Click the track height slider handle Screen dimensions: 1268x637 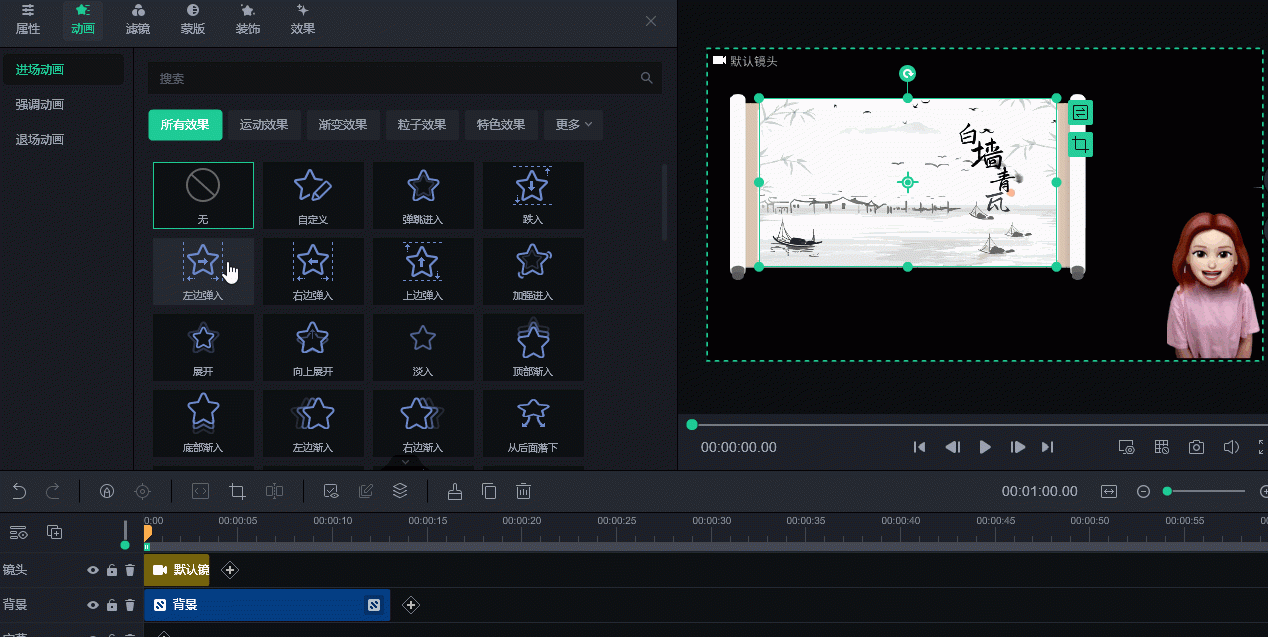point(125,545)
